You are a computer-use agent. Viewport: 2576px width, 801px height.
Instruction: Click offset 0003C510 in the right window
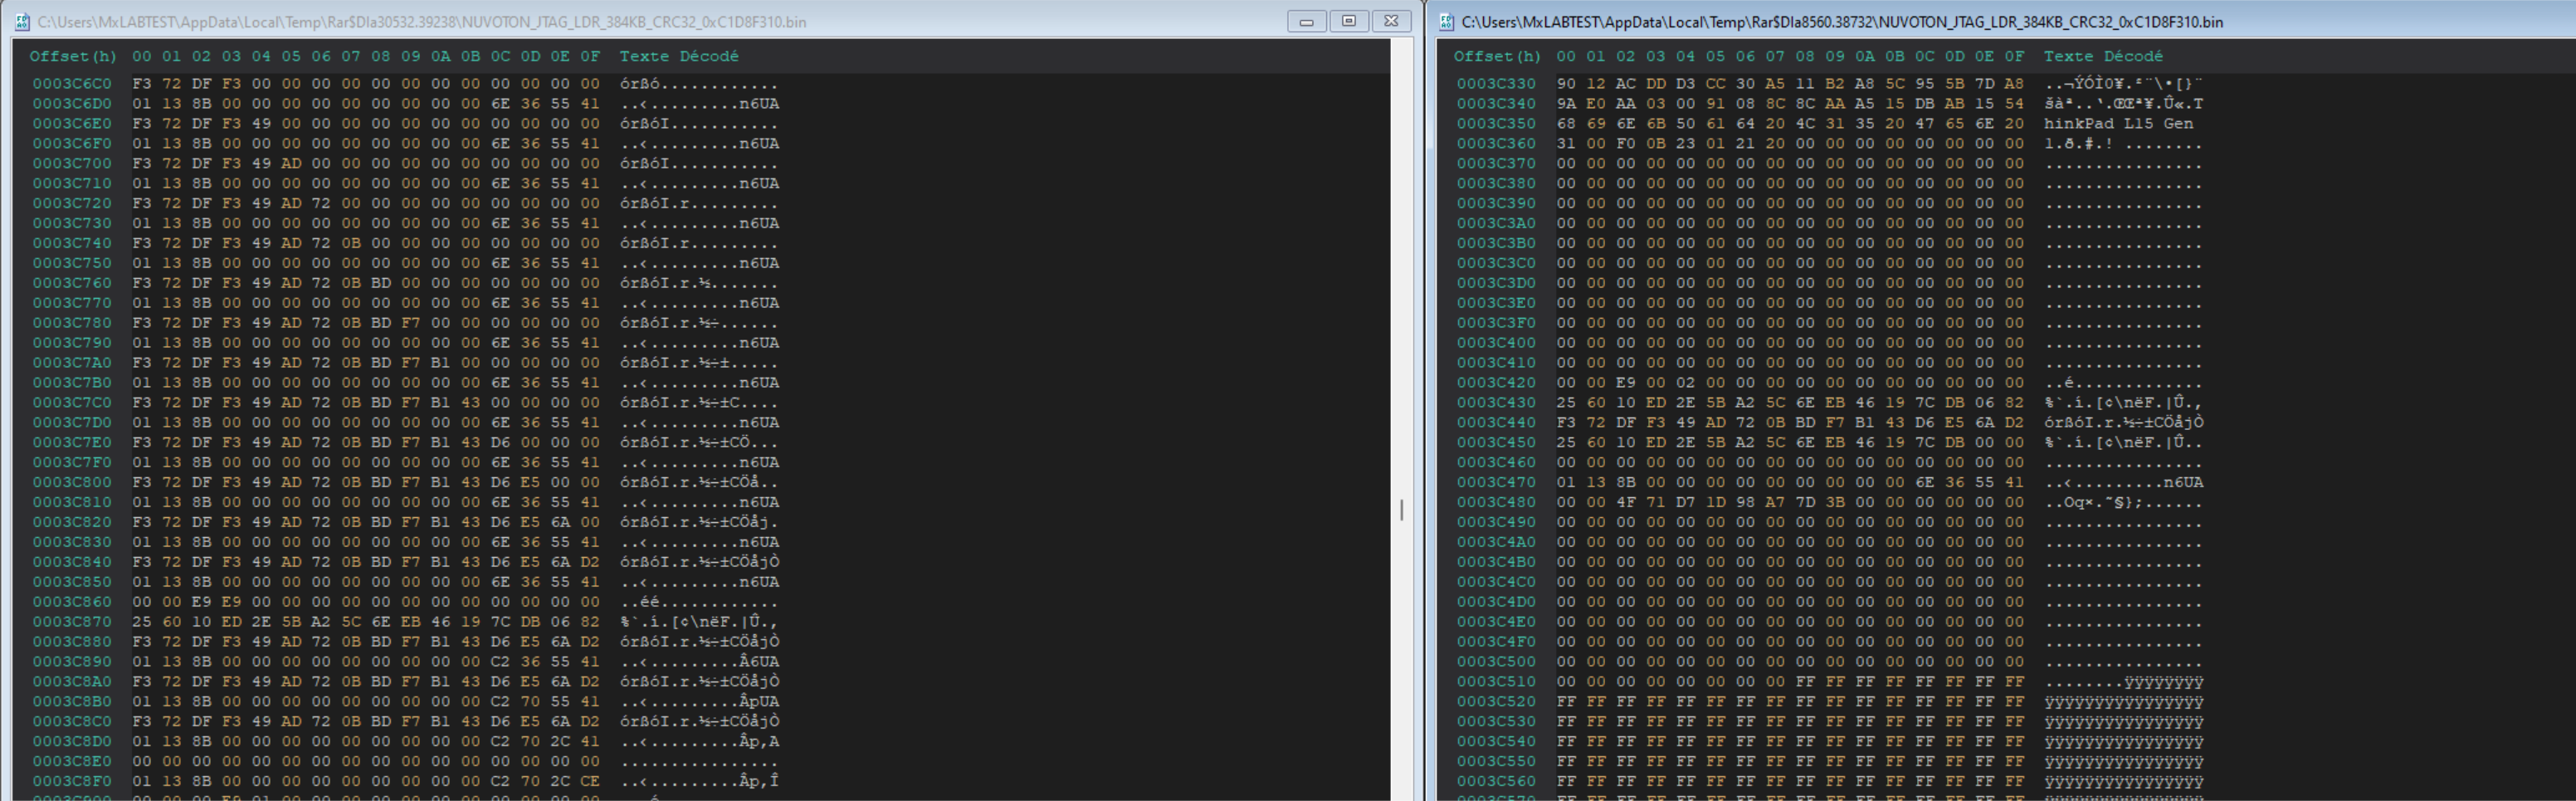(1496, 682)
